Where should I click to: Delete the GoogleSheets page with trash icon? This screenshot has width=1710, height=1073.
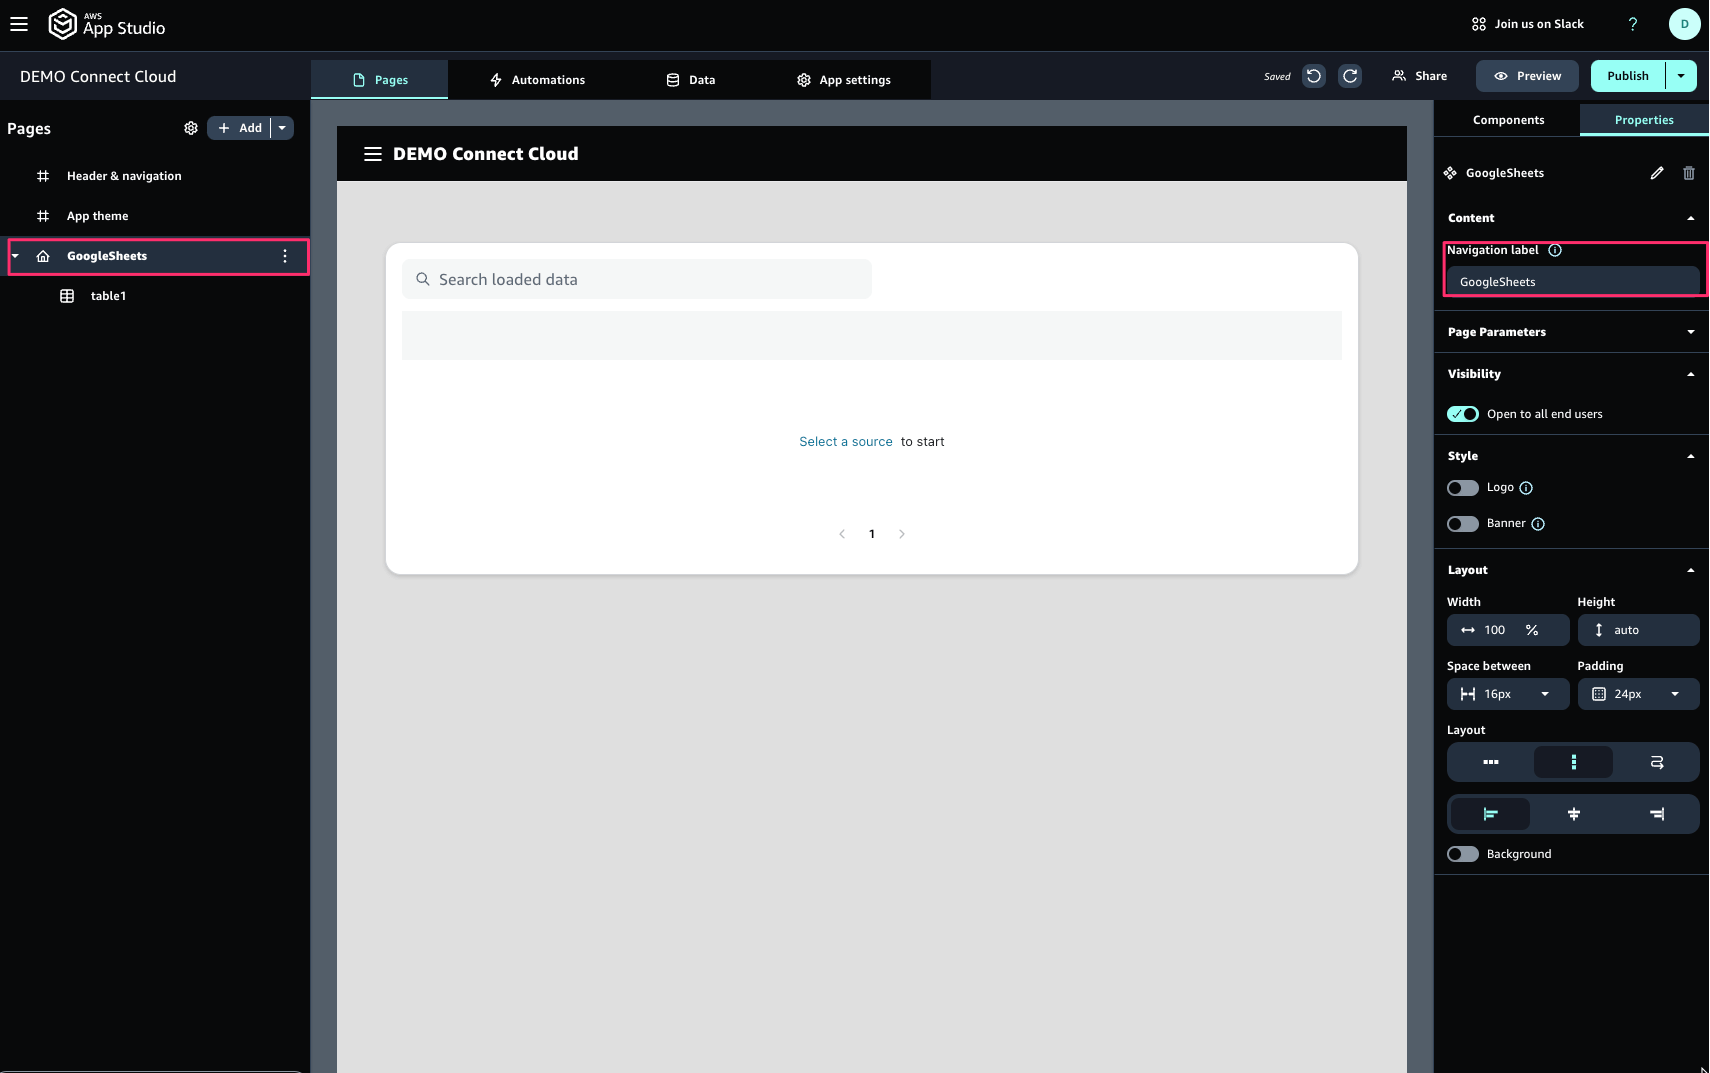pos(1689,173)
